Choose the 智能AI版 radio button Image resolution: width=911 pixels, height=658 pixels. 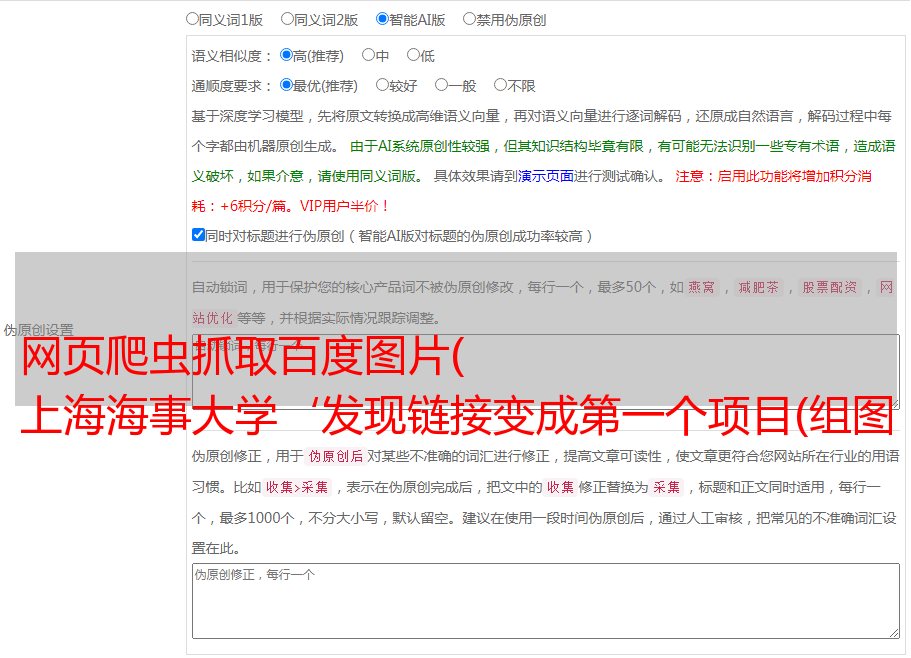coord(382,18)
